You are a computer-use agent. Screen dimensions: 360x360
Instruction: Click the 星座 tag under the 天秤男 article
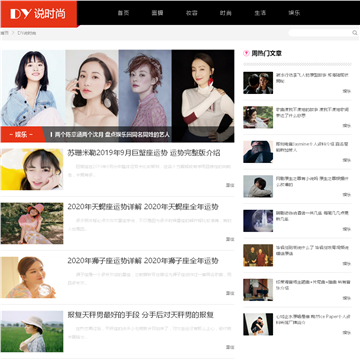(x=230, y=347)
